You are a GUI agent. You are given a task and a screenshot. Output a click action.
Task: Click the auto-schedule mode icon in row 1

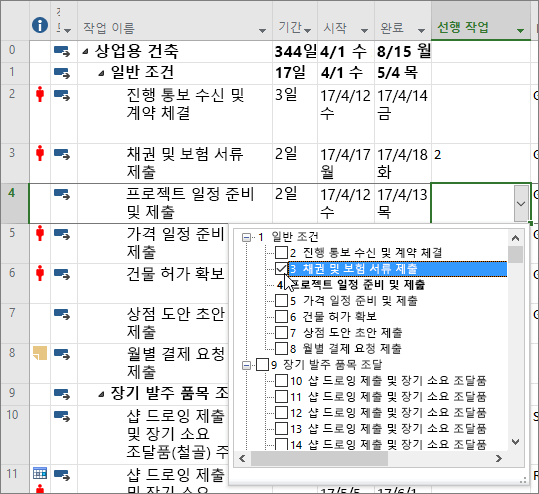(62, 73)
